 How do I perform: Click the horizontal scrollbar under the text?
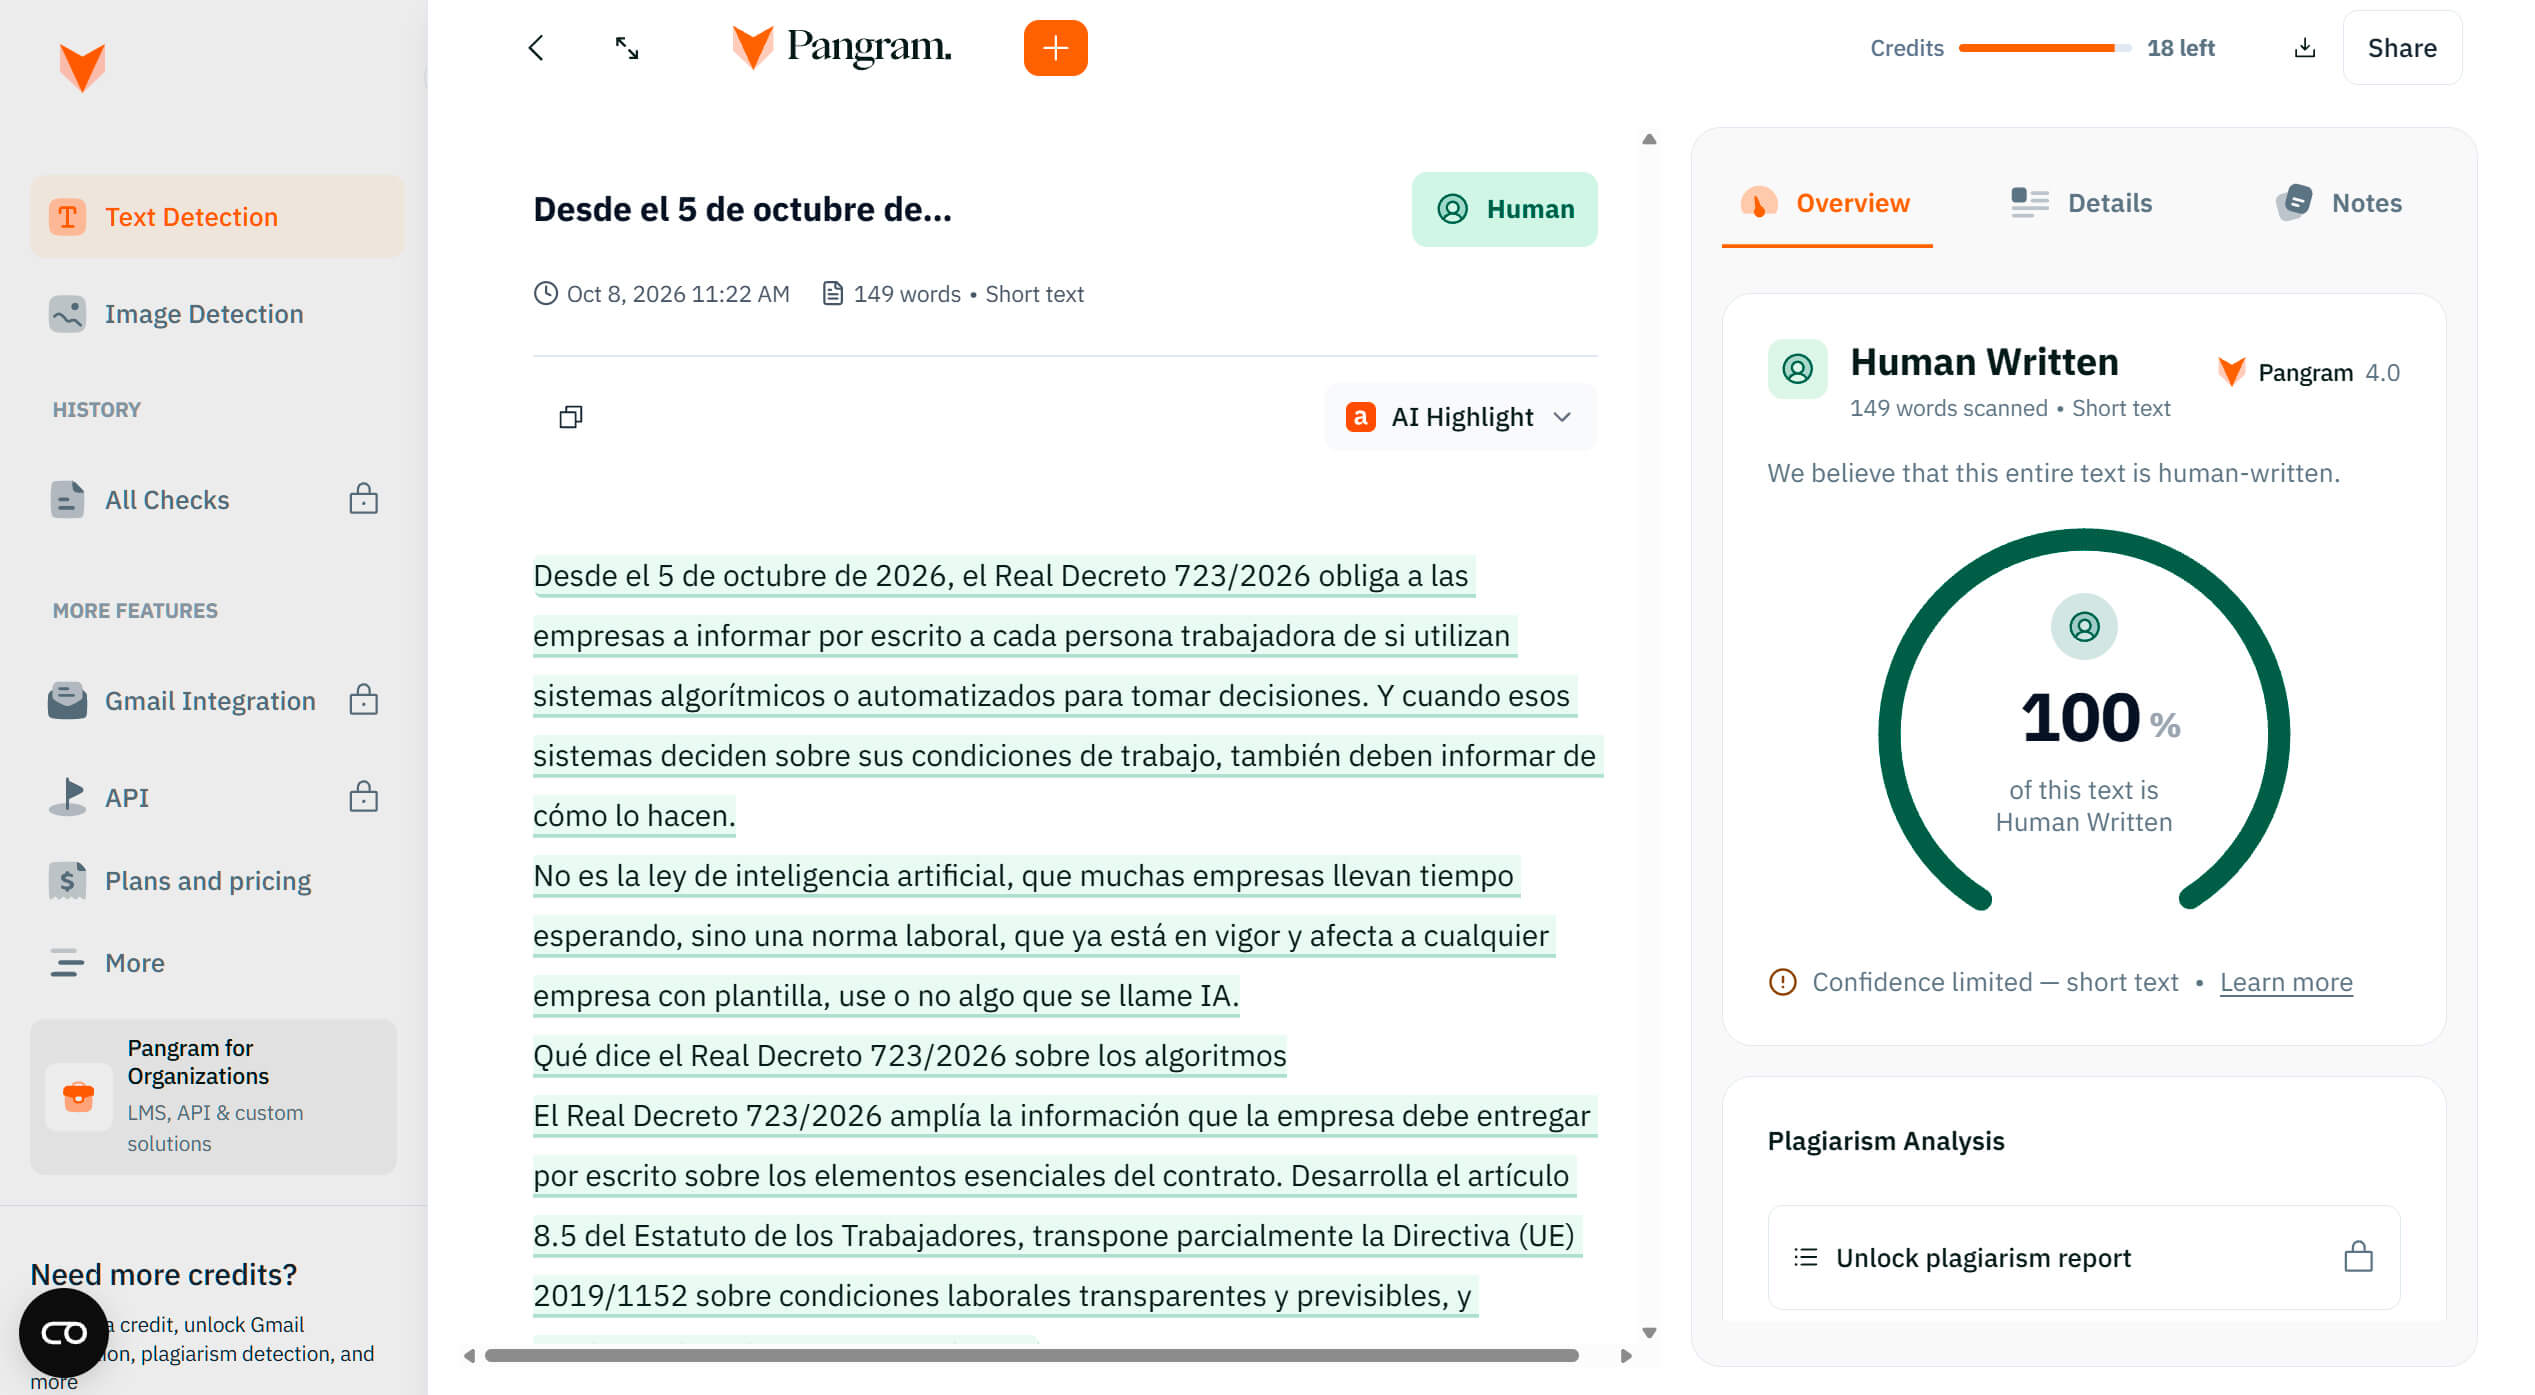1030,1356
